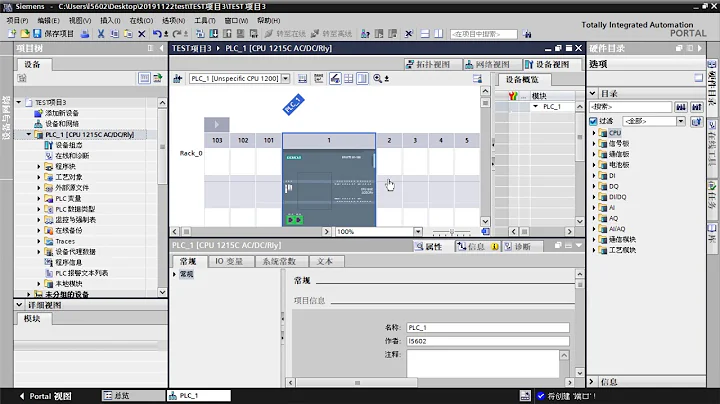The image size is (720, 404).
Task: Expand the 程序块 folder
Action: tap(39, 166)
